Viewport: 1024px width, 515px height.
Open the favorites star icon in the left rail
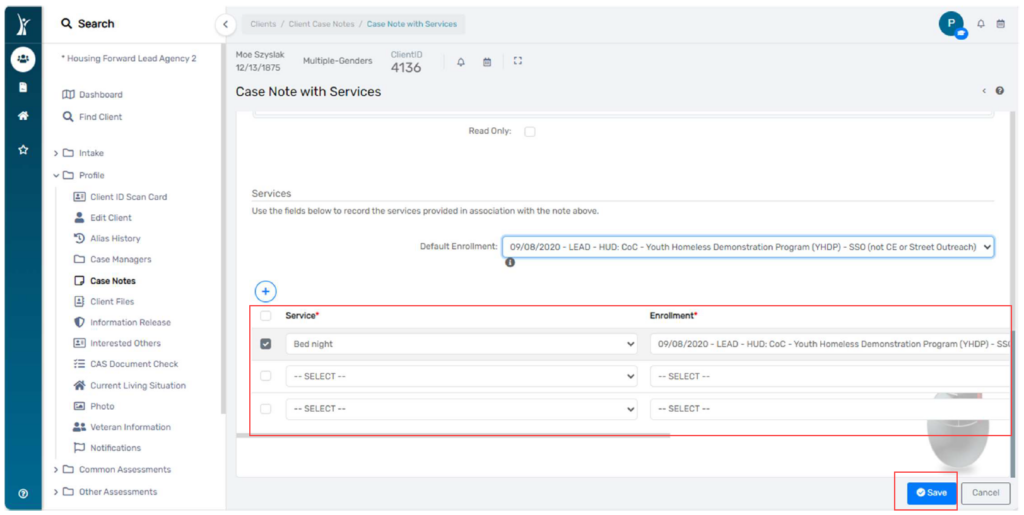pos(23,149)
